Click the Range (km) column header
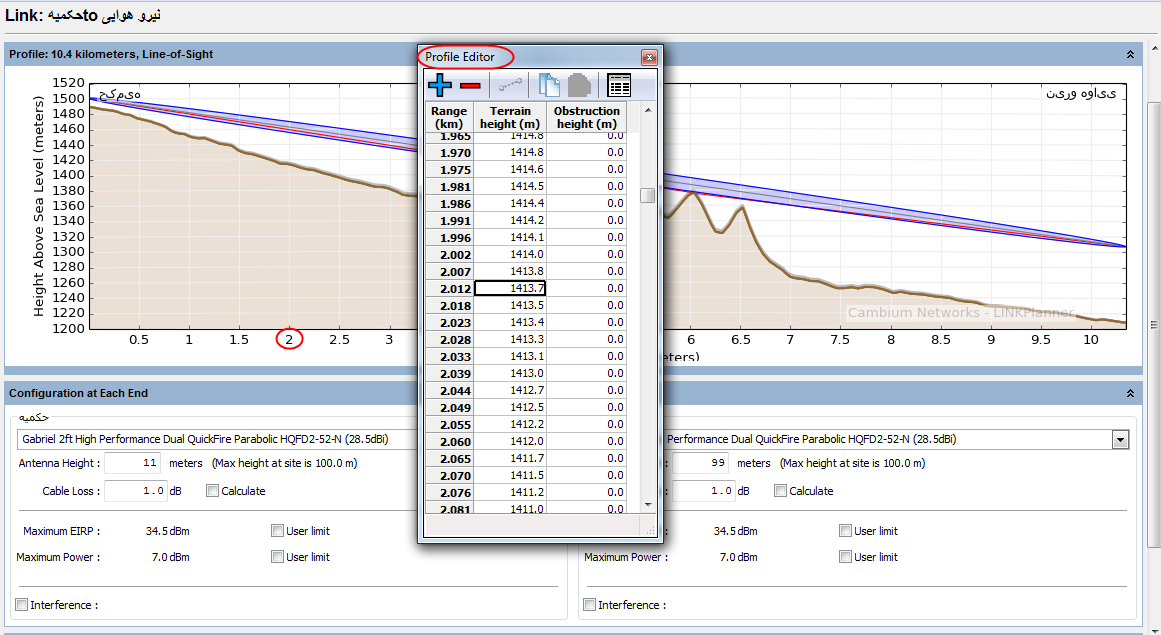 pyautogui.click(x=449, y=117)
